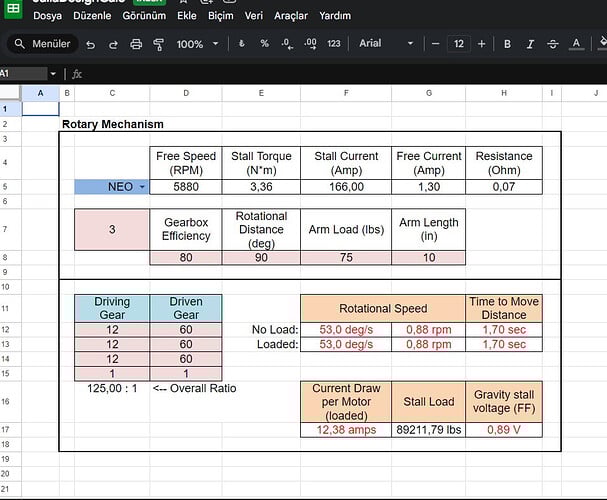The width and height of the screenshot is (607, 500).
Task: Click the No Load 53,0 deg/s cell
Action: coord(346,329)
